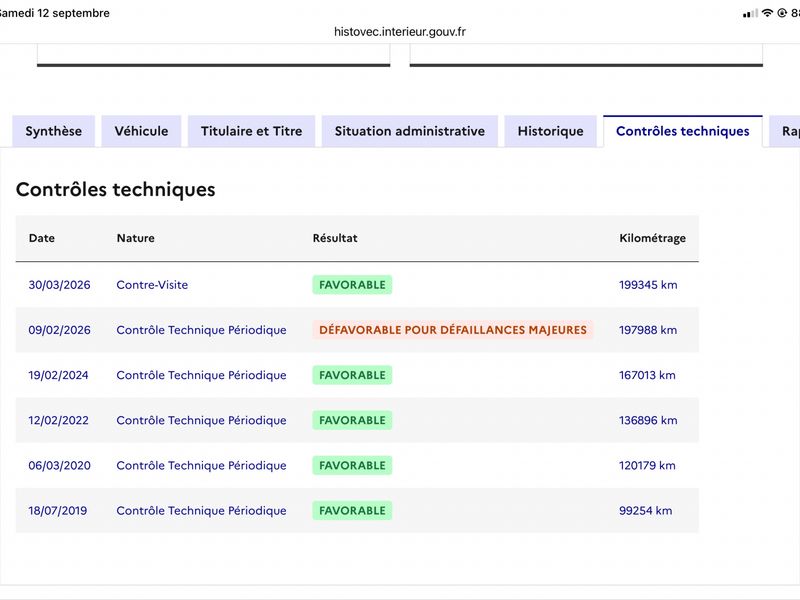Click the Date column header

[42, 238]
